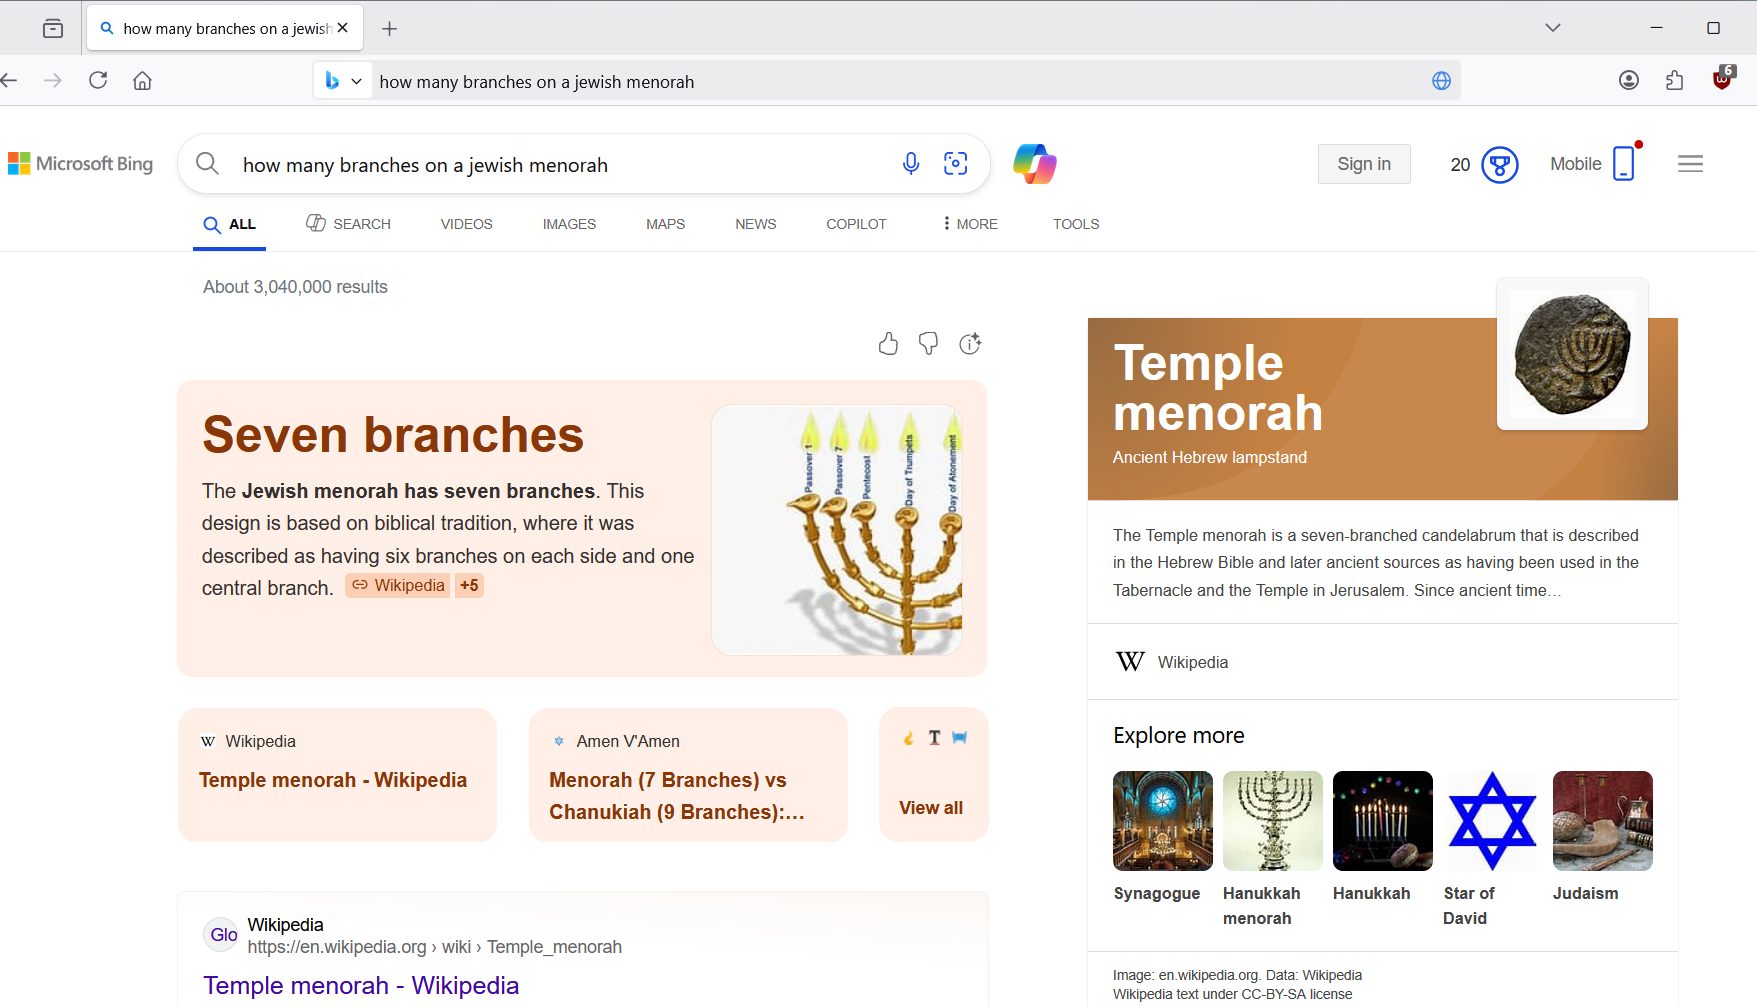This screenshot has width=1757, height=1007.
Task: Open Bing search engine selector dropdown
Action: (x=342, y=81)
